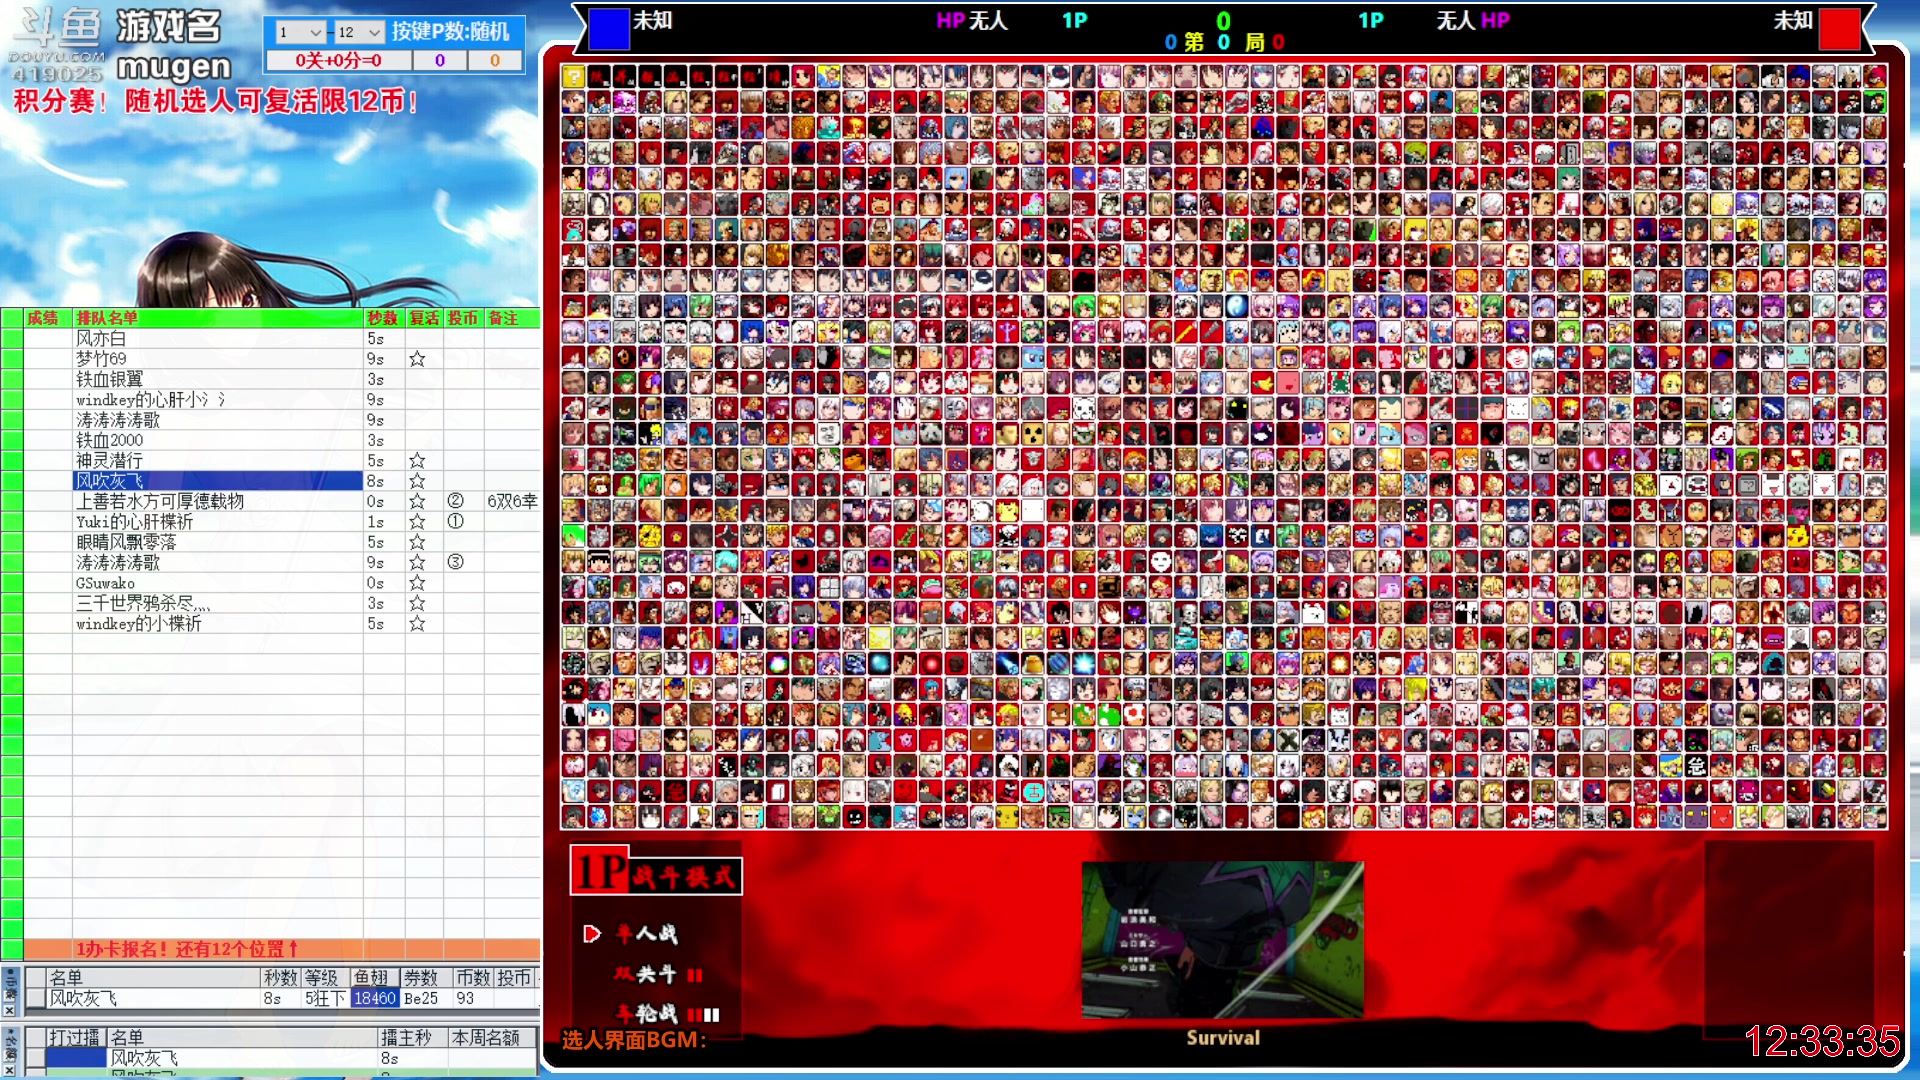
Task: Click the orange 0 counter box
Action: click(x=494, y=61)
